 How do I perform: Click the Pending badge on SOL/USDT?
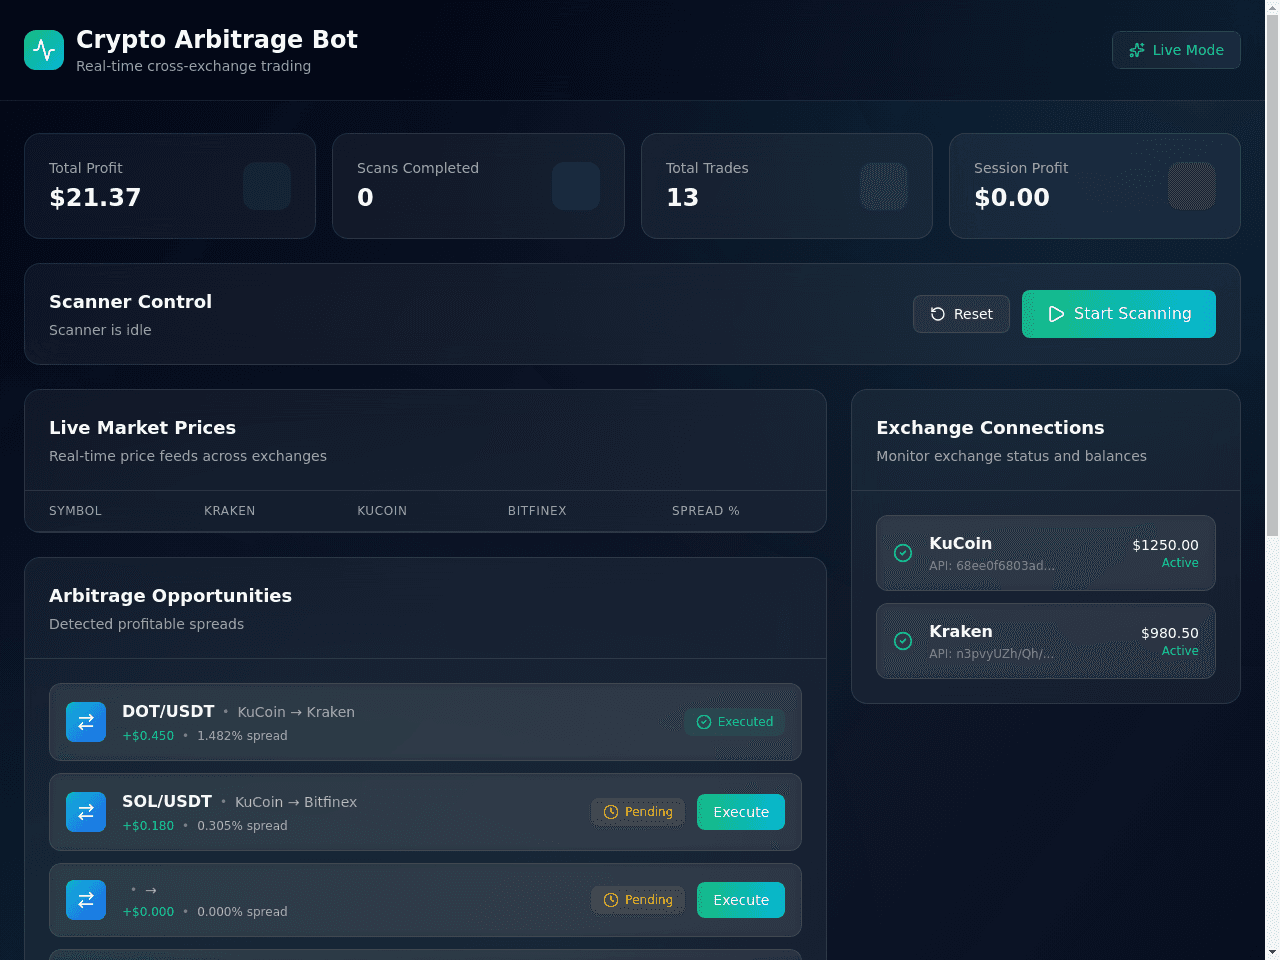point(638,812)
